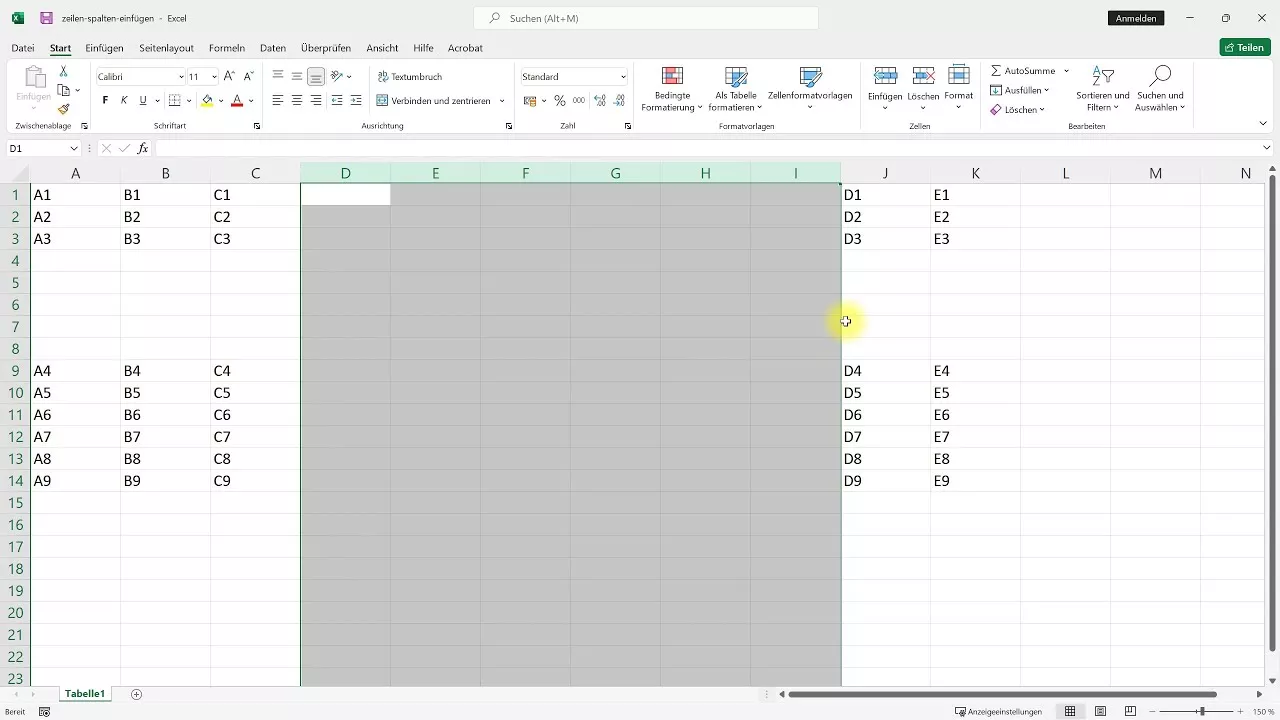The width and height of the screenshot is (1280, 720).
Task: Open the Standard number format dropdown
Action: (623, 77)
